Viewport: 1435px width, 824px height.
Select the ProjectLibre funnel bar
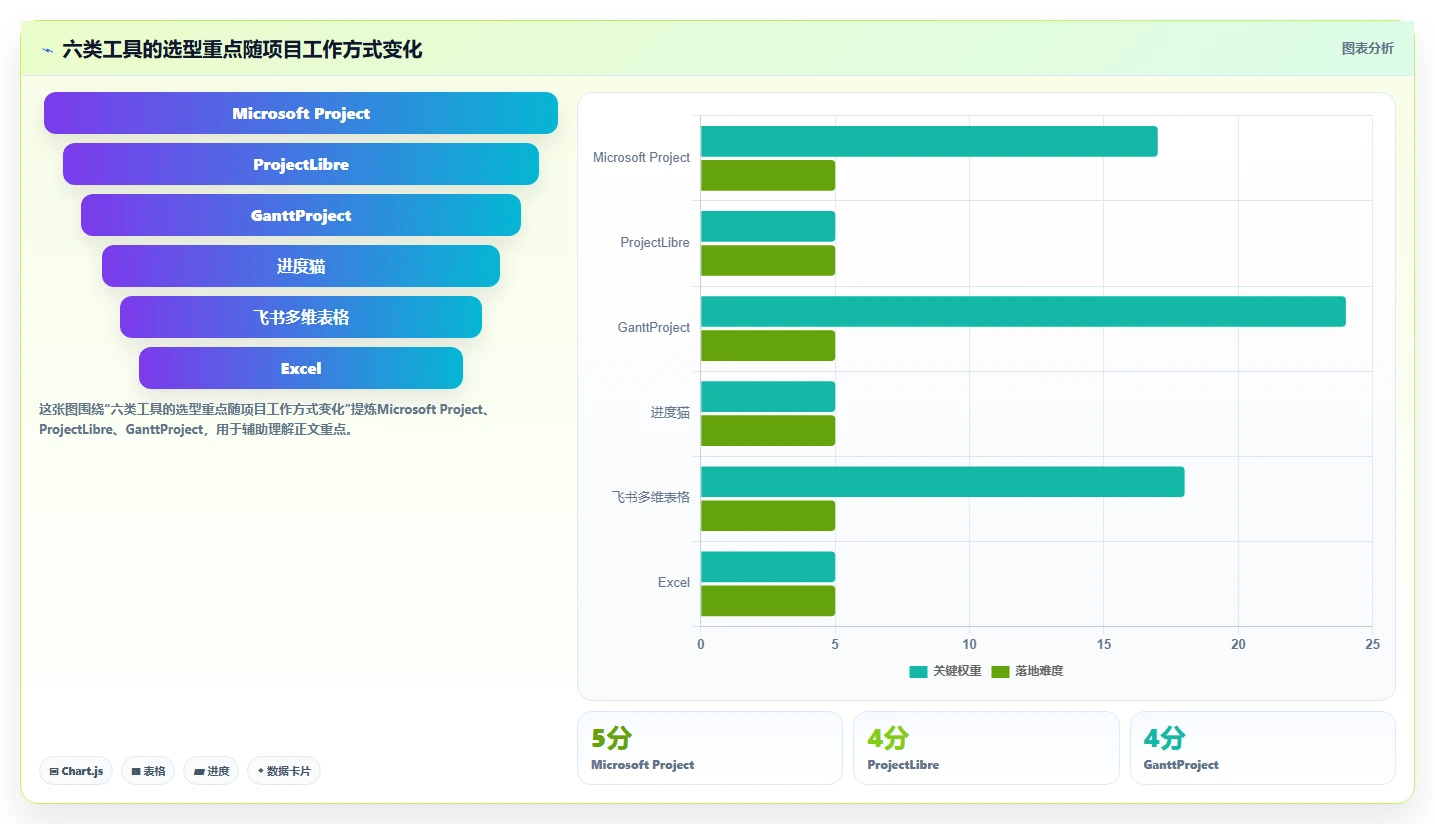pyautogui.click(x=301, y=164)
